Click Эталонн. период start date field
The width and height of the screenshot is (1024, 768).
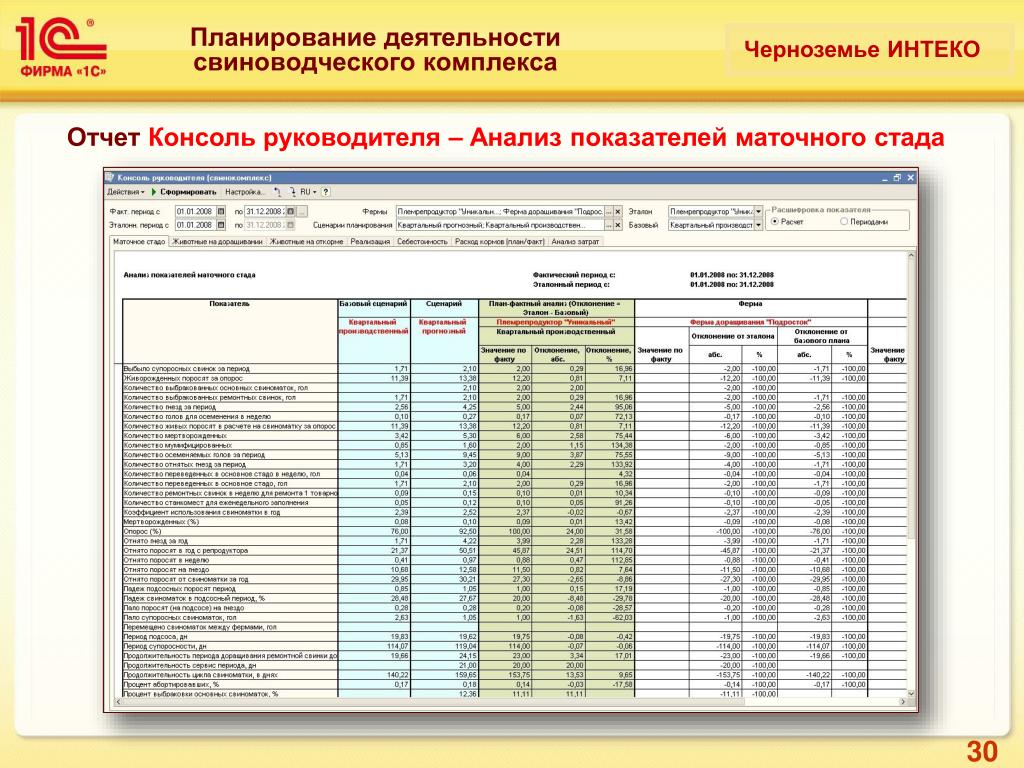pos(195,225)
